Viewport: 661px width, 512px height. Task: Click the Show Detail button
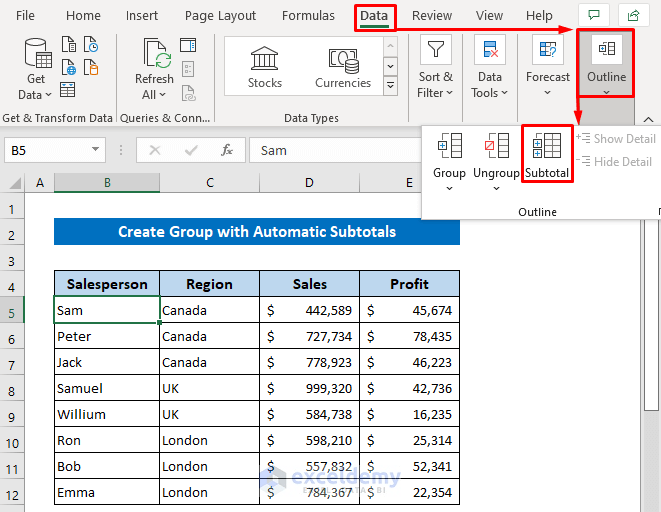pyautogui.click(x=616, y=138)
